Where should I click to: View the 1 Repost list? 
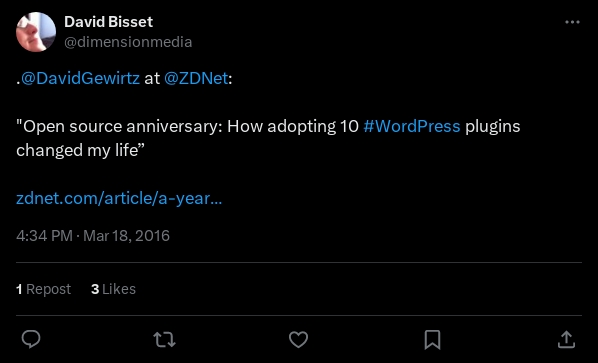tap(43, 289)
